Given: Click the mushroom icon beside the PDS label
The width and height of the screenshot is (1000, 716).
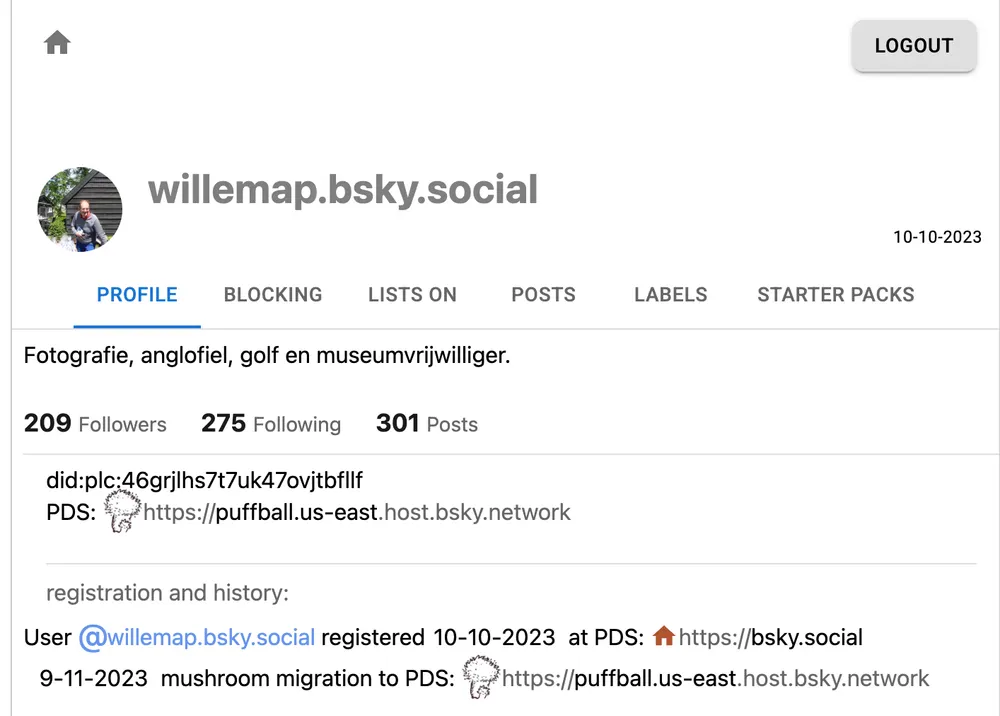Looking at the screenshot, I should (x=122, y=511).
